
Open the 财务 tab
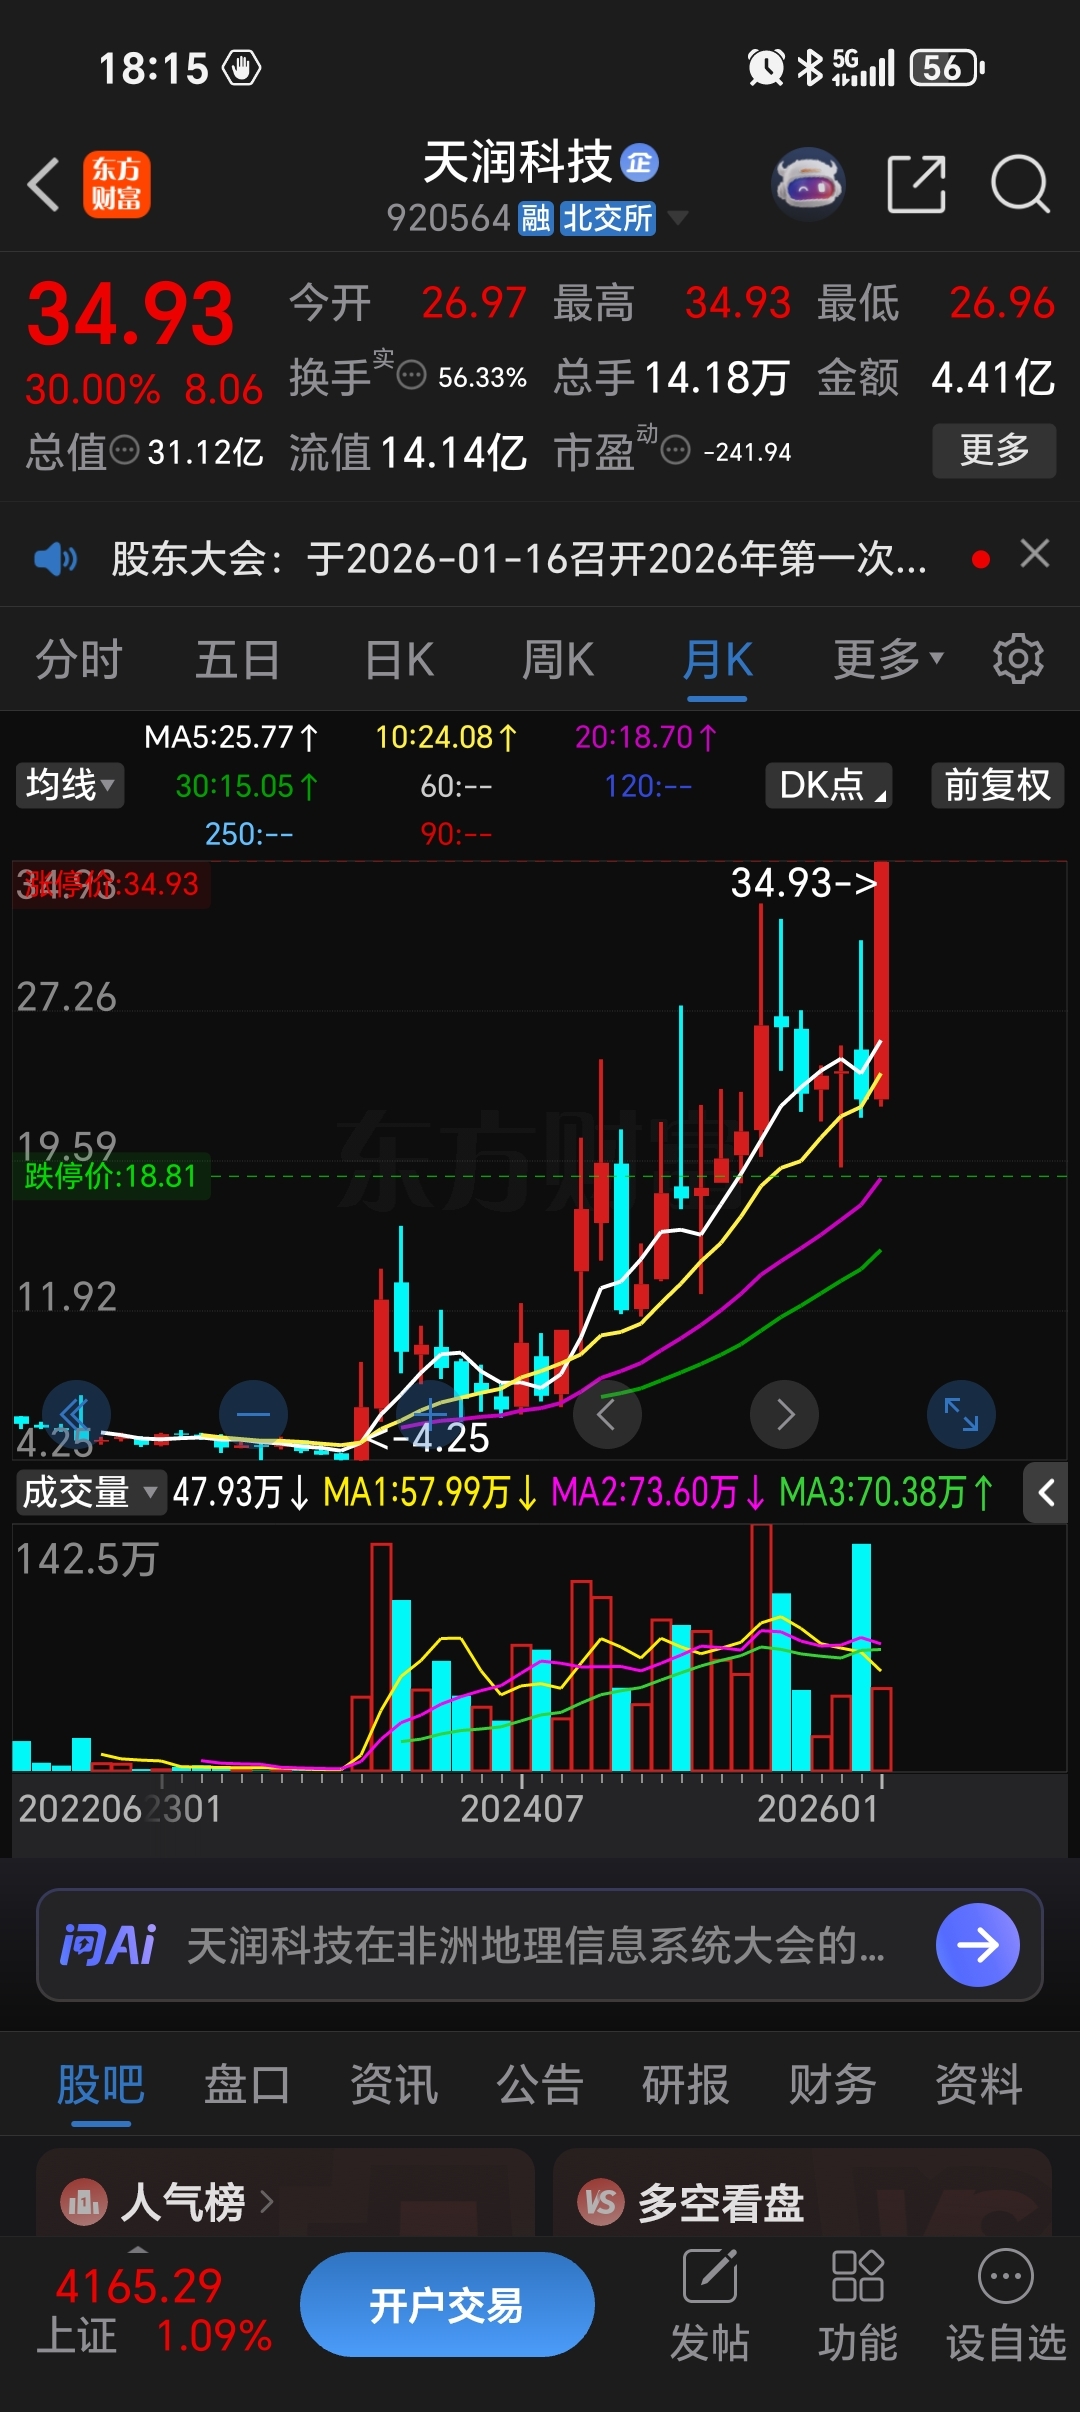832,2085
